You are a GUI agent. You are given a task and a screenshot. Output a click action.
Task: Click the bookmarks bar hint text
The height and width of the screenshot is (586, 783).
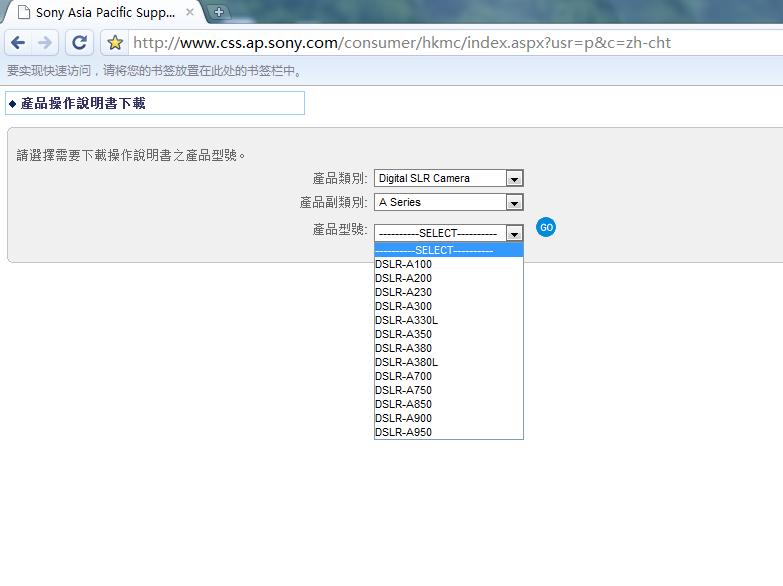pyautogui.click(x=154, y=71)
